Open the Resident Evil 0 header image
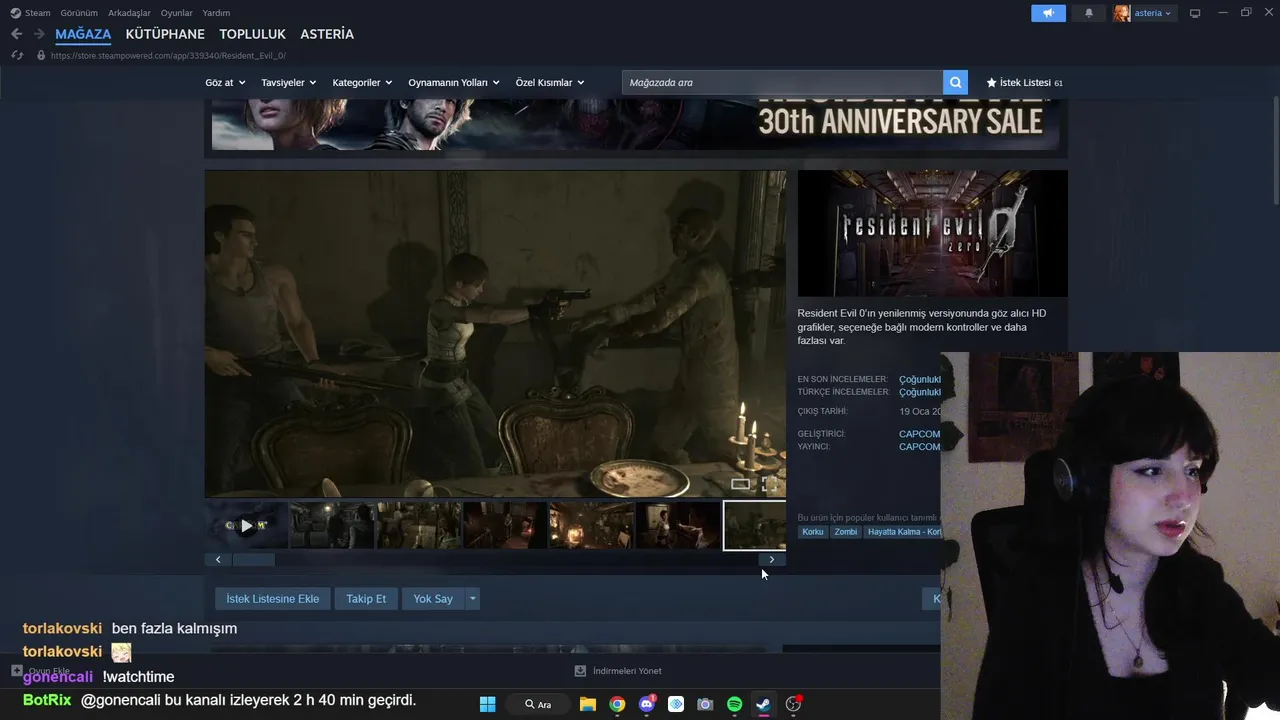The image size is (1280, 720). click(x=932, y=233)
